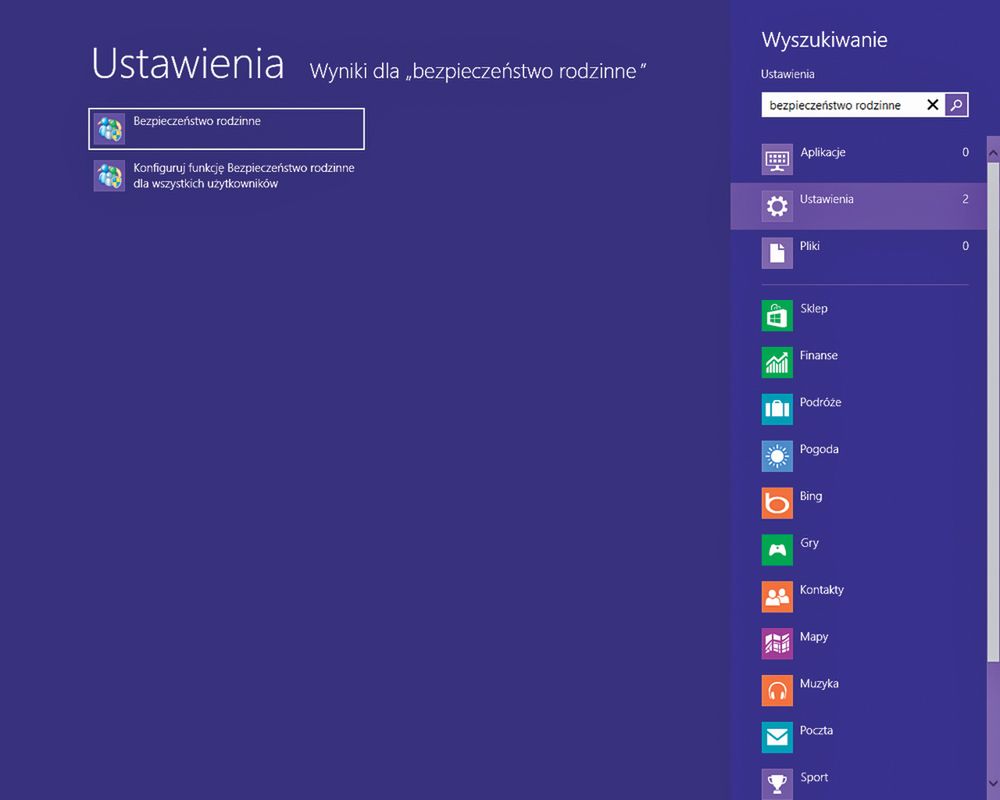Image resolution: width=1000 pixels, height=800 pixels.
Task: Click the Pliki result count 0
Action: [x=965, y=246]
